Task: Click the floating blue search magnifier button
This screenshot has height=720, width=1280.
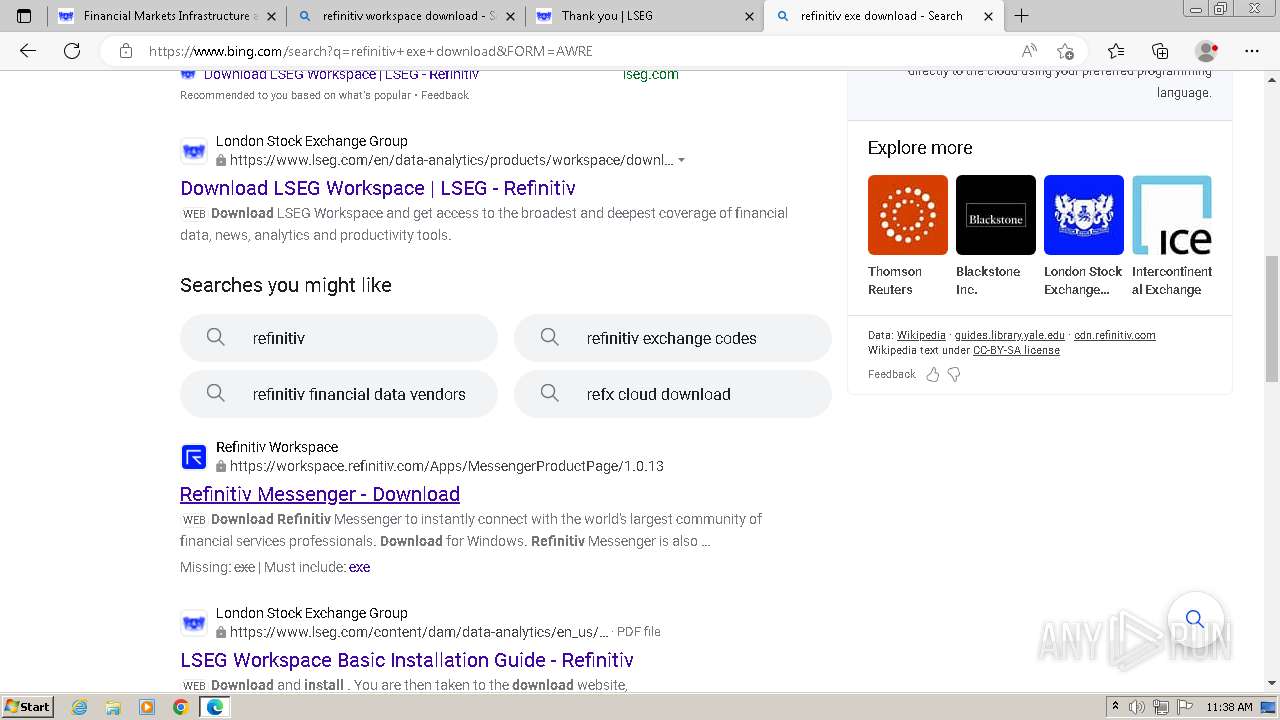Action: 1195,619
